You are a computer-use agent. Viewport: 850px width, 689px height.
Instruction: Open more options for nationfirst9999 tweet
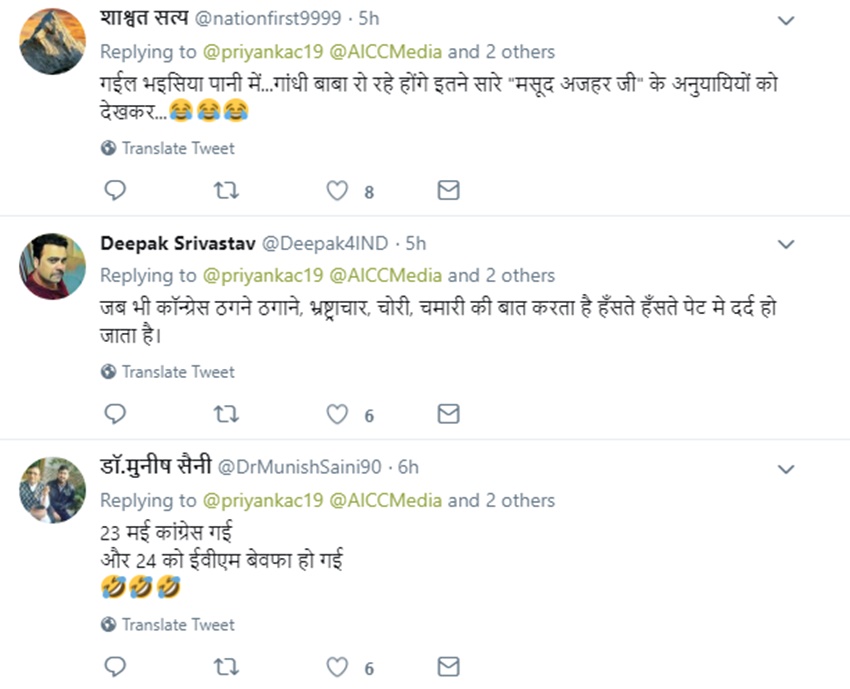point(787,20)
